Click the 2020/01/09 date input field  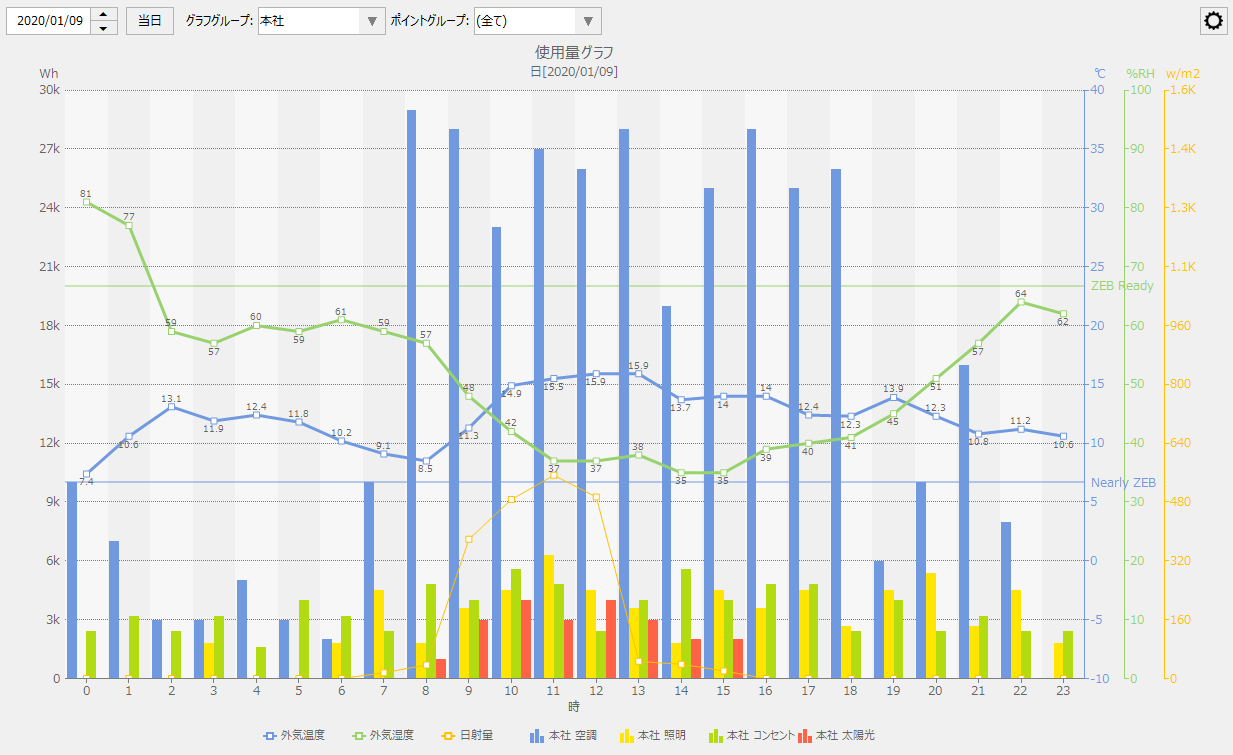point(49,21)
